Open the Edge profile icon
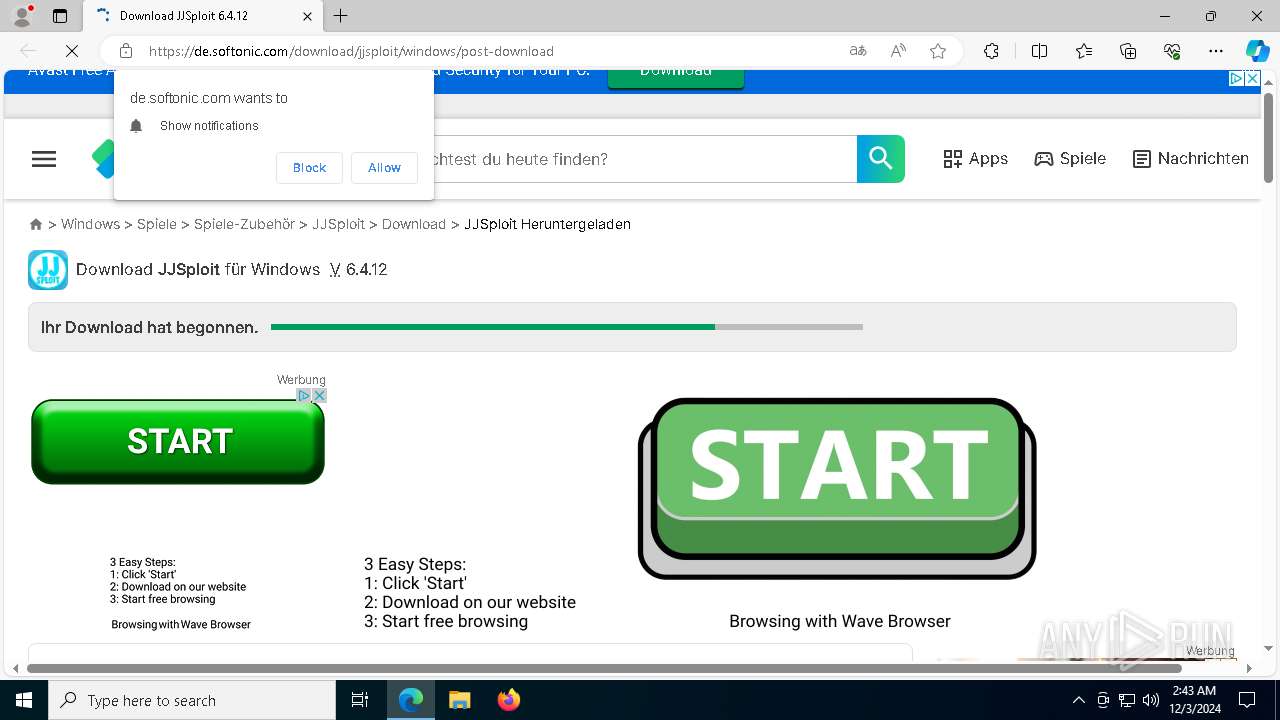This screenshot has height=720, width=1280. 22,16
